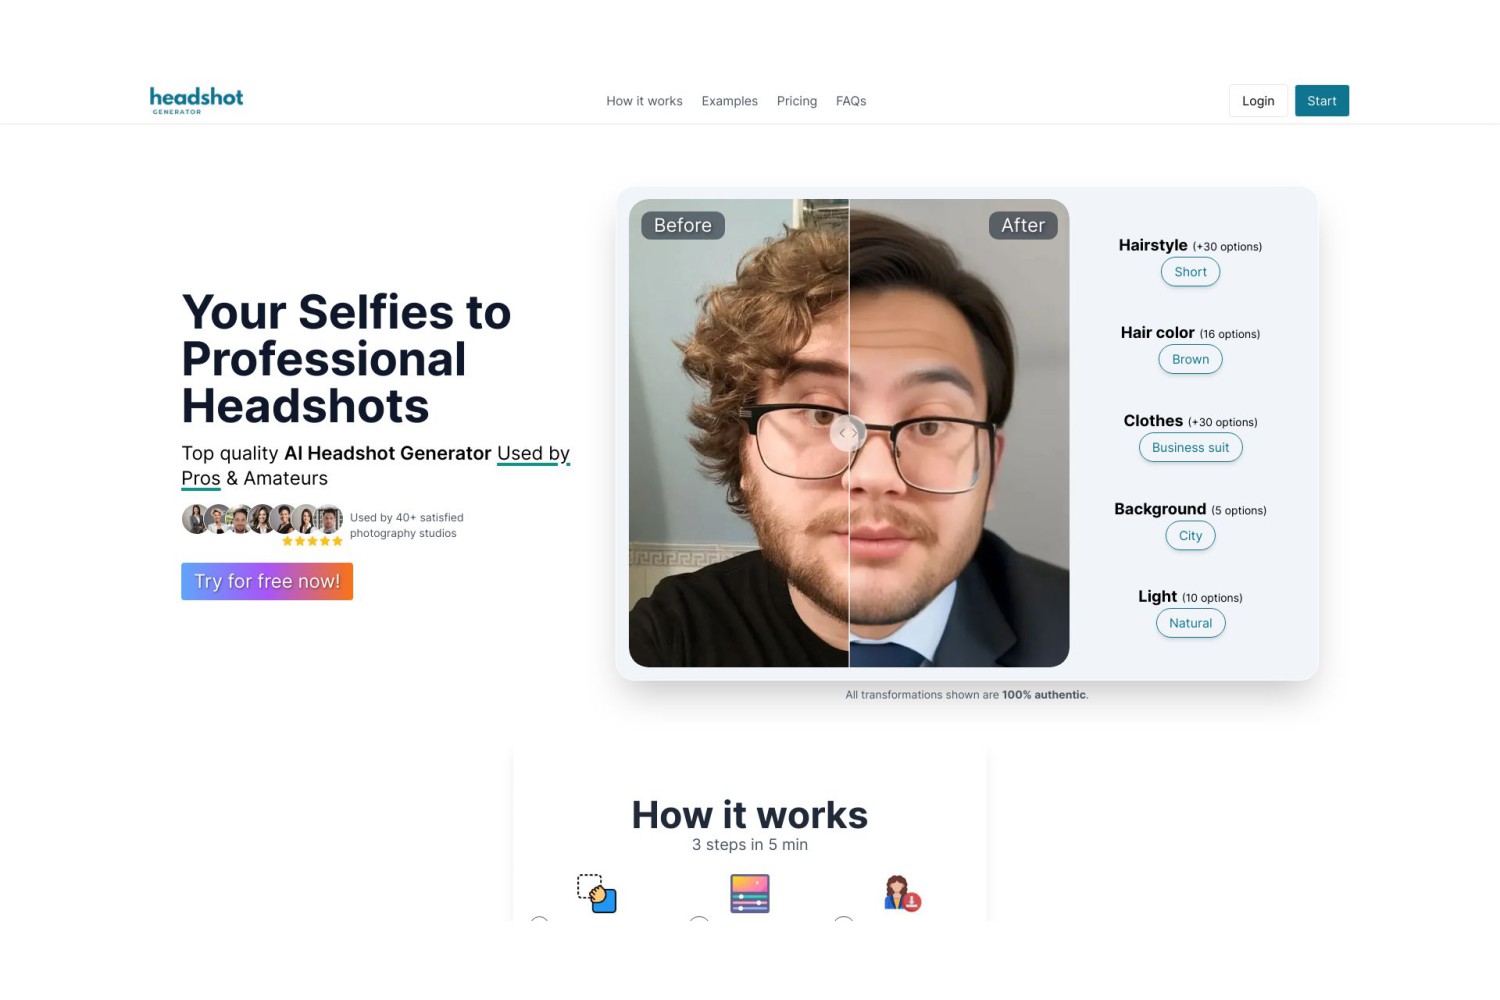
Task: Select the Brown hair color chip
Action: (1190, 360)
